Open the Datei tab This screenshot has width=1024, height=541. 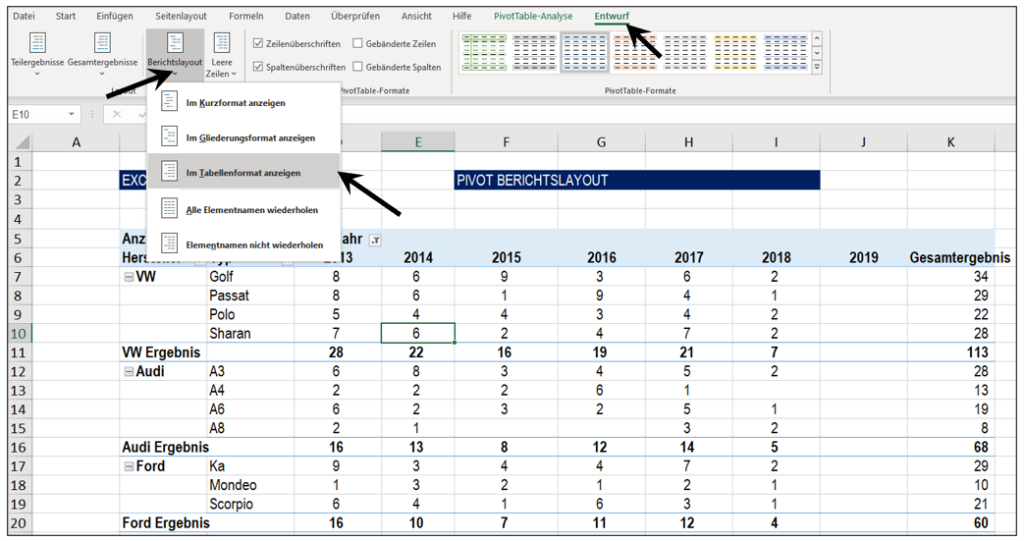[x=24, y=16]
